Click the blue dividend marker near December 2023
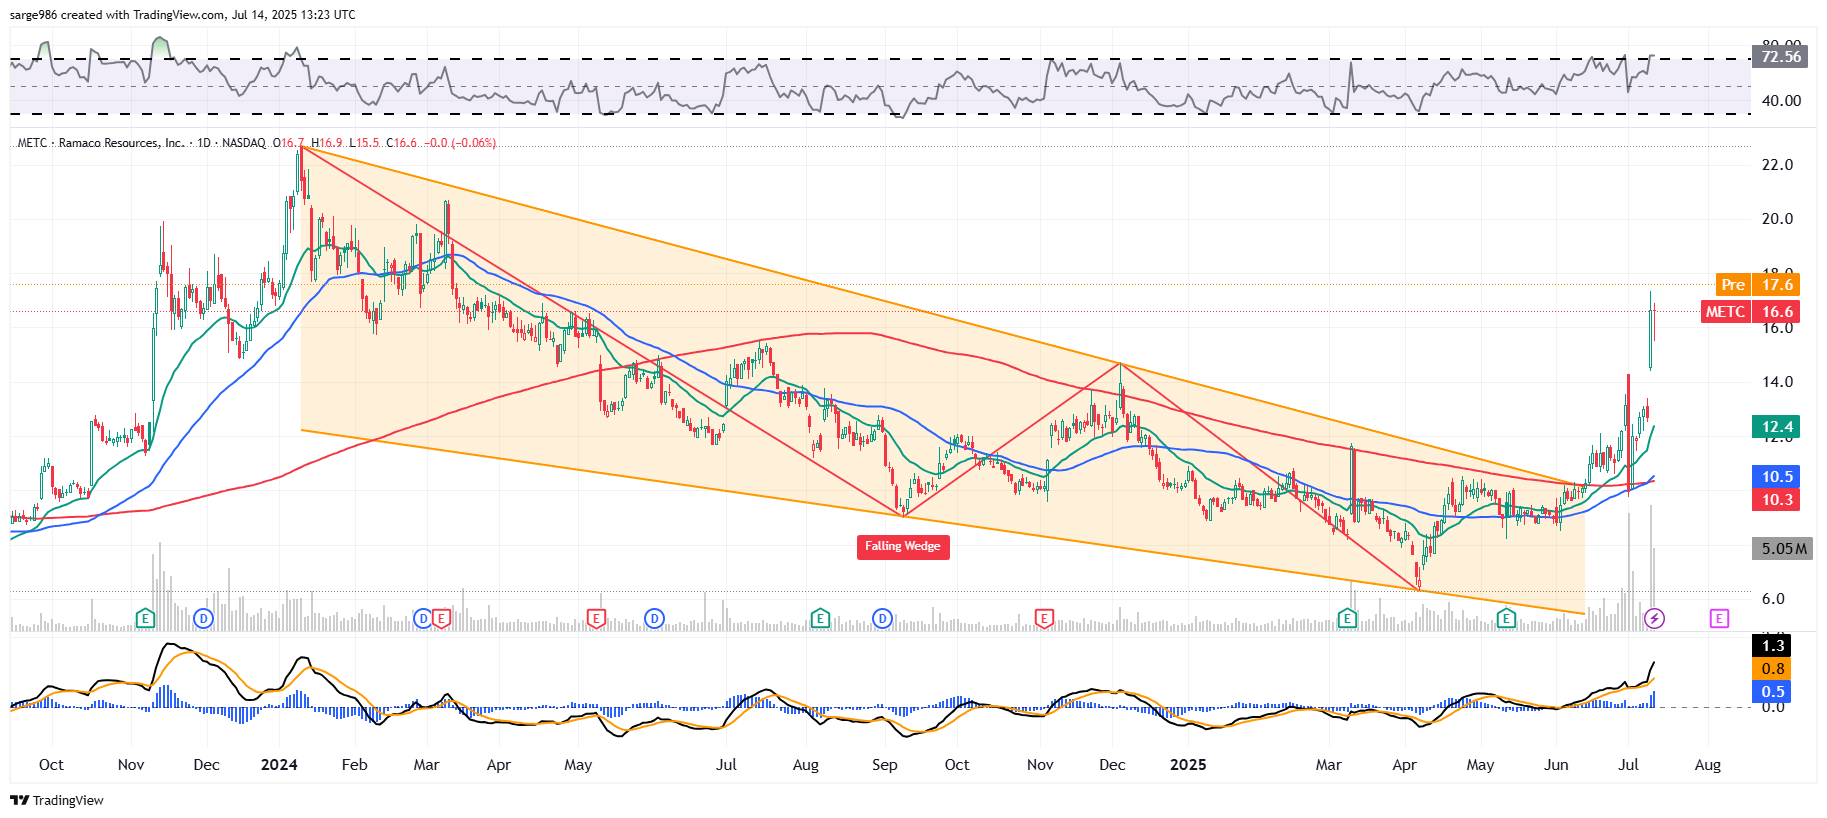Viewport: 1827px width, 818px height. pyautogui.click(x=203, y=618)
